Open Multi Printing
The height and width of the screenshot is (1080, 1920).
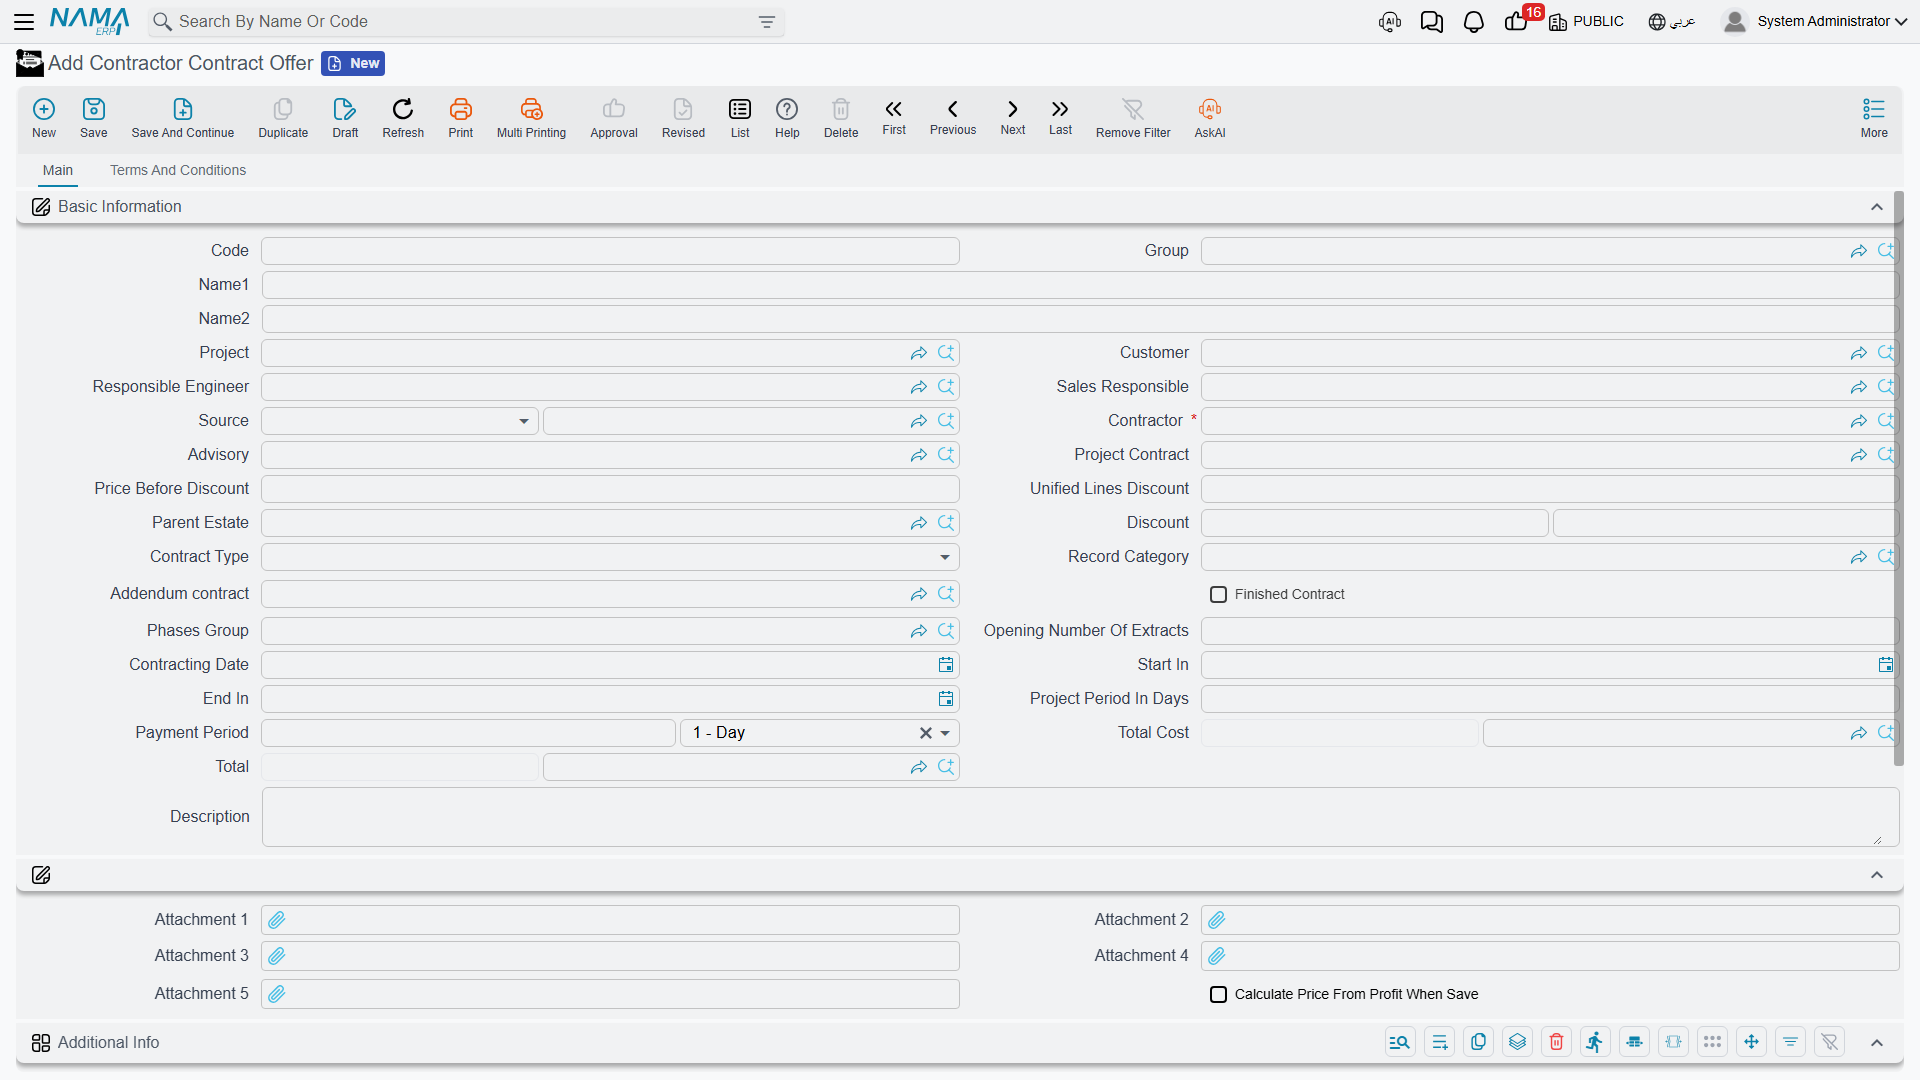click(531, 118)
